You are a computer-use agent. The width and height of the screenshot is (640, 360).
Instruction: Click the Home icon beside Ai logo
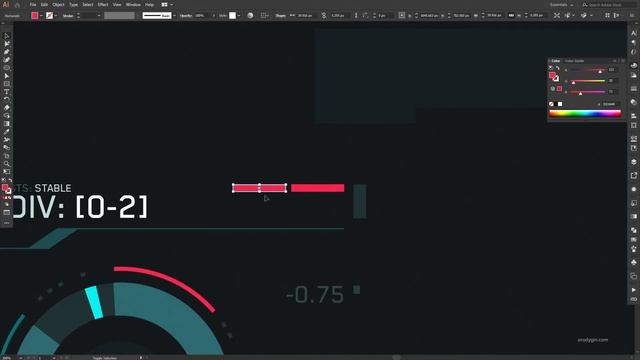coord(17,5)
